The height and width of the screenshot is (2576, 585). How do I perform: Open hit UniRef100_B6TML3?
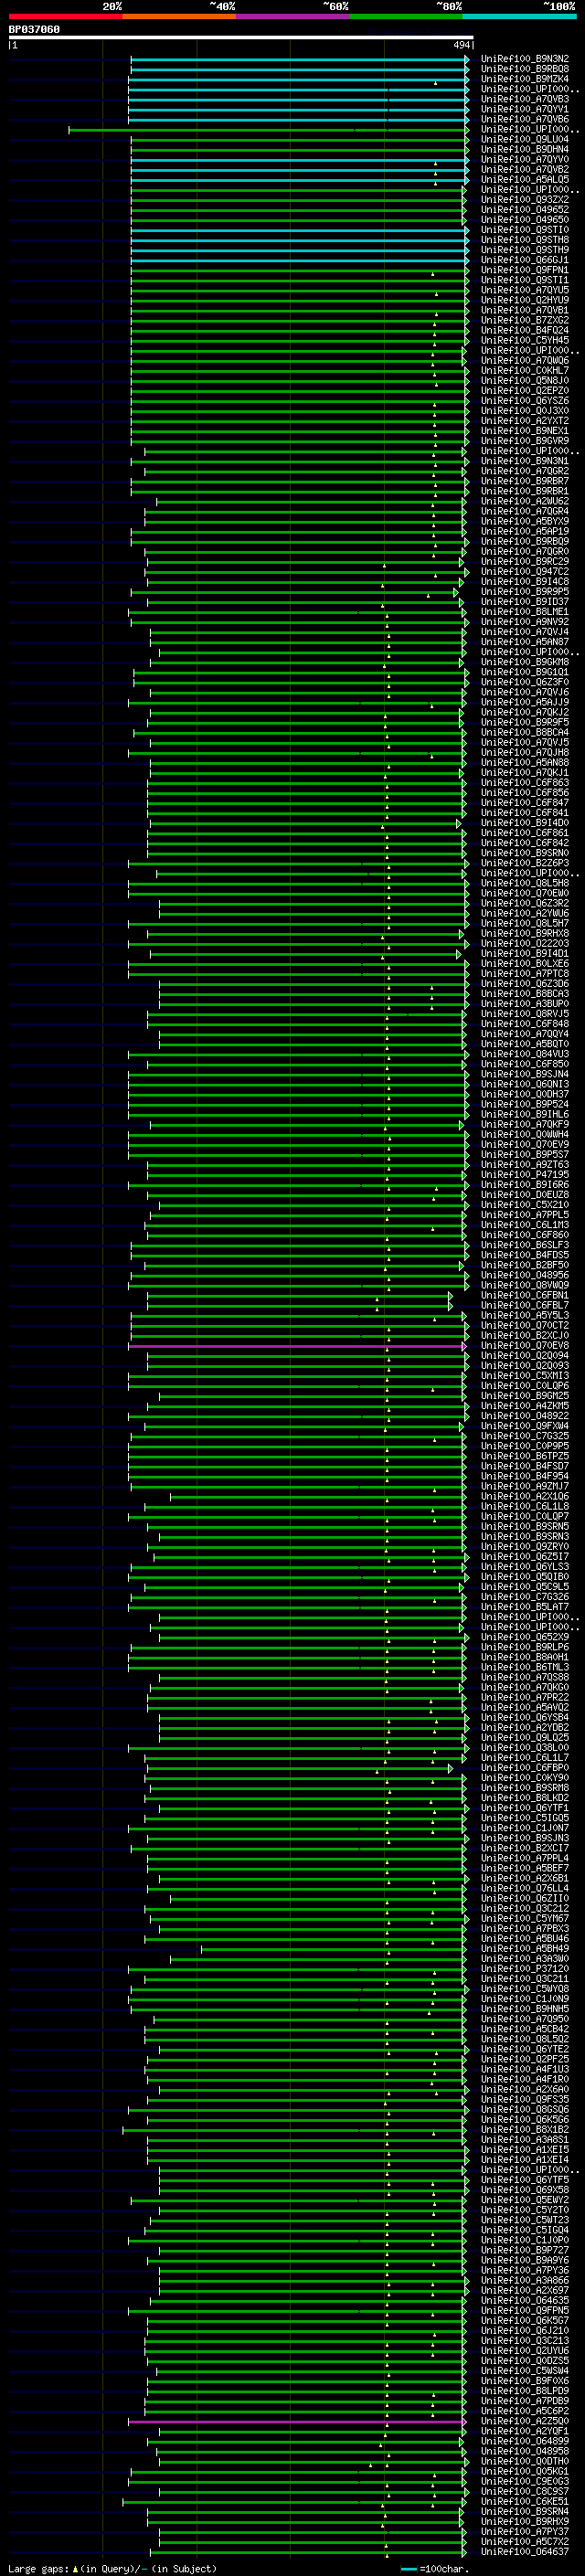click(525, 1667)
